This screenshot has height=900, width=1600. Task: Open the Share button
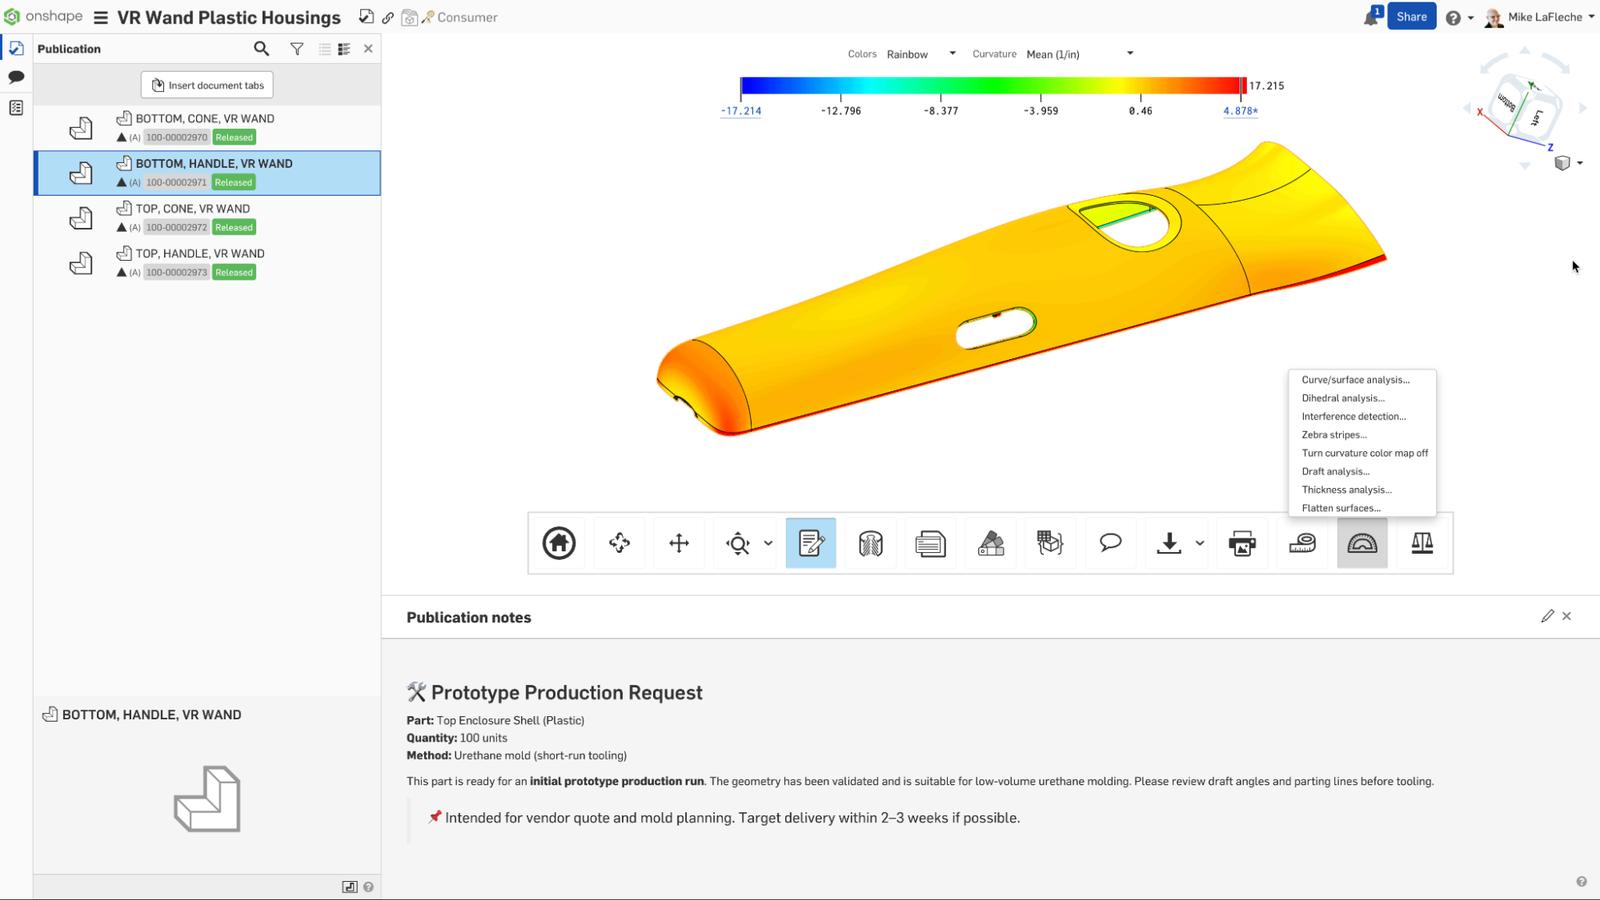[x=1411, y=16]
